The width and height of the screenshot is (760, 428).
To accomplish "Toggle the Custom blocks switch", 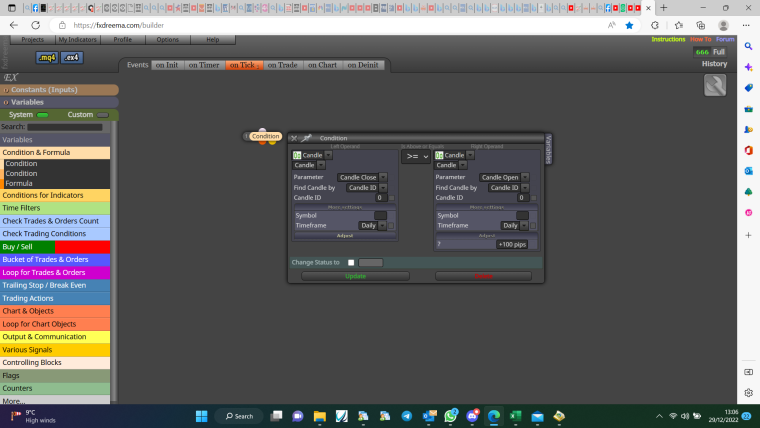I will click(x=102, y=115).
